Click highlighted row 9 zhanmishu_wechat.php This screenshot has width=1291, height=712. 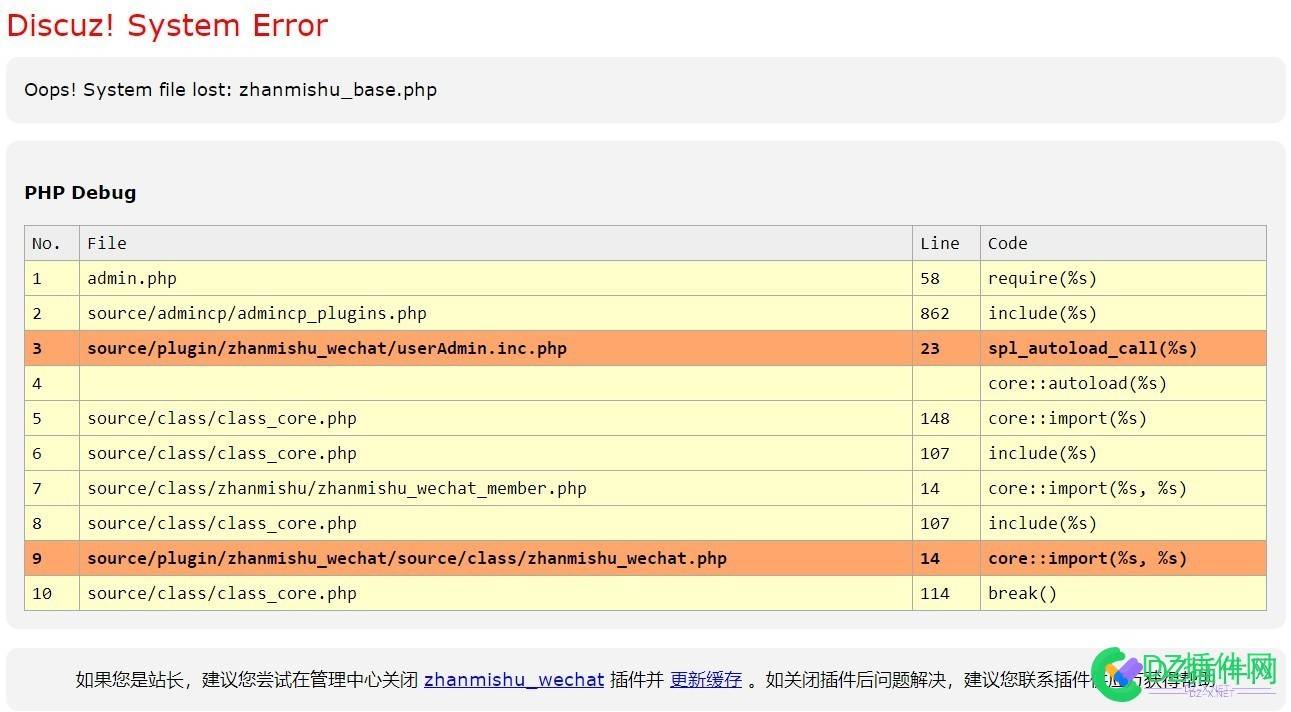pyautogui.click(x=406, y=558)
